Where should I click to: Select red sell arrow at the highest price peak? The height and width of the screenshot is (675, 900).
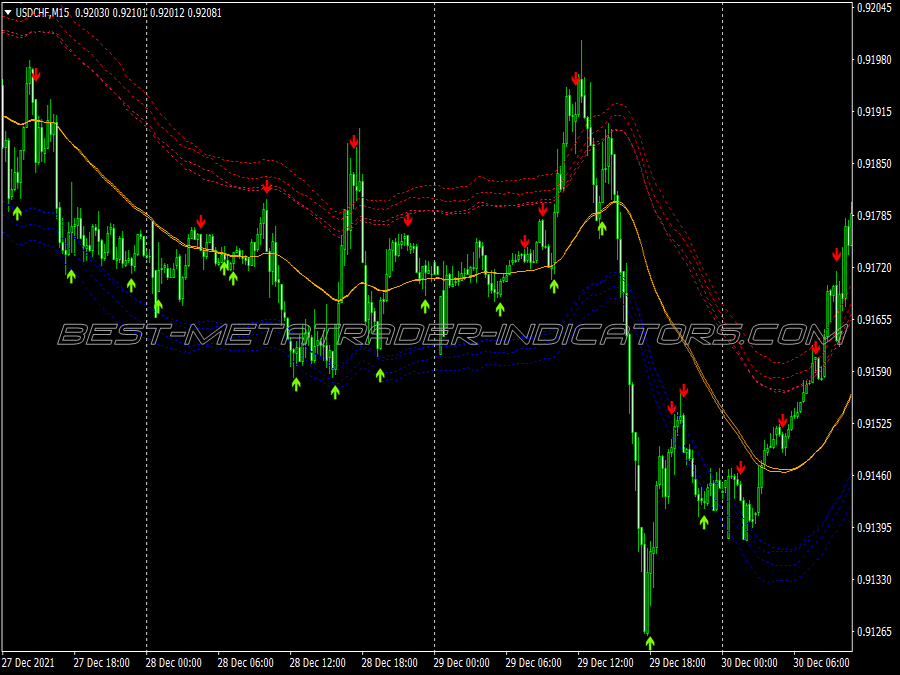(x=576, y=79)
